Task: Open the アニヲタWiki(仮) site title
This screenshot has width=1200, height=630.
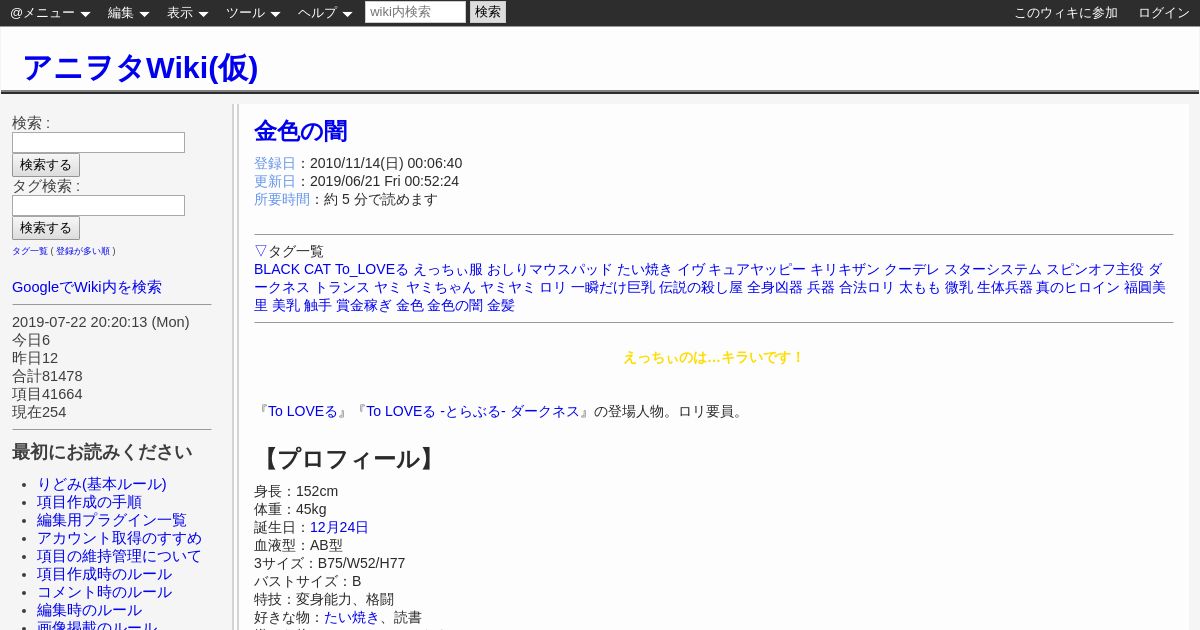Action: coord(140,67)
